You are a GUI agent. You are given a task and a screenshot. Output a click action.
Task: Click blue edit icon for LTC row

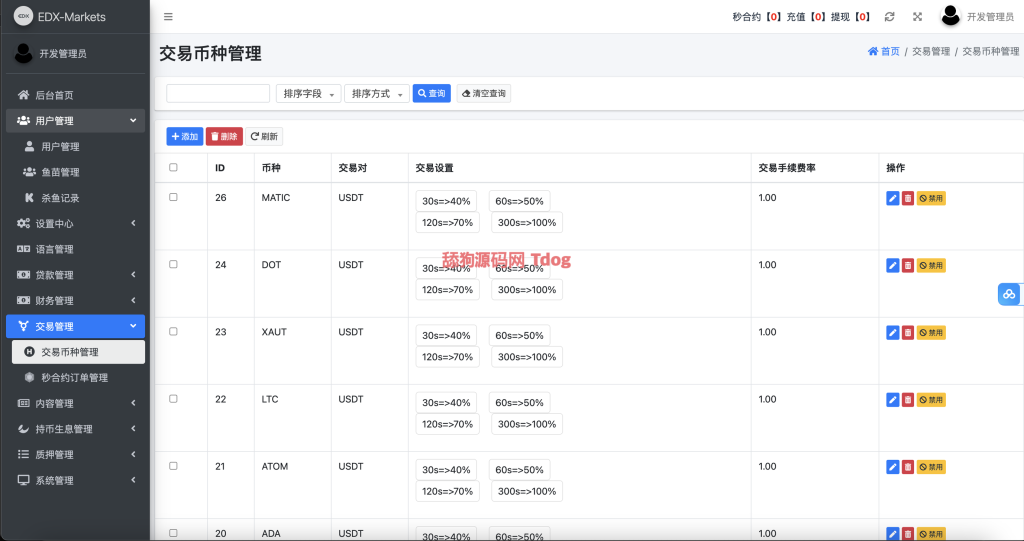point(892,400)
